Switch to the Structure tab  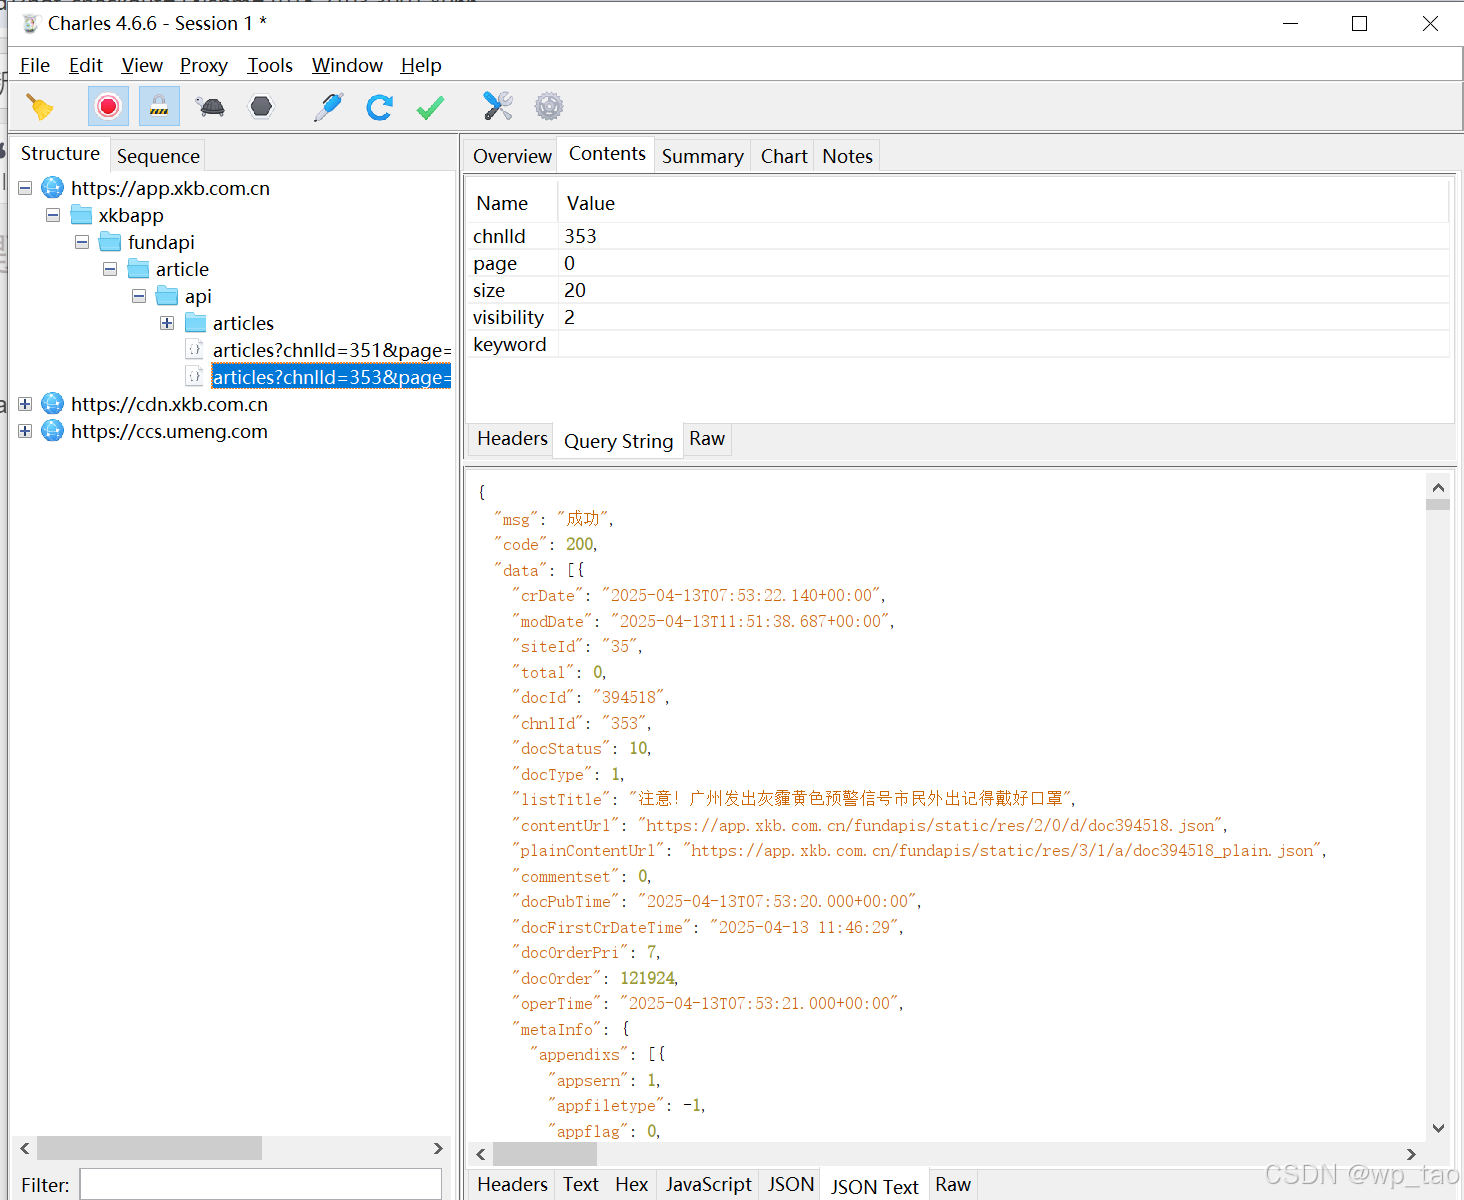click(60, 153)
